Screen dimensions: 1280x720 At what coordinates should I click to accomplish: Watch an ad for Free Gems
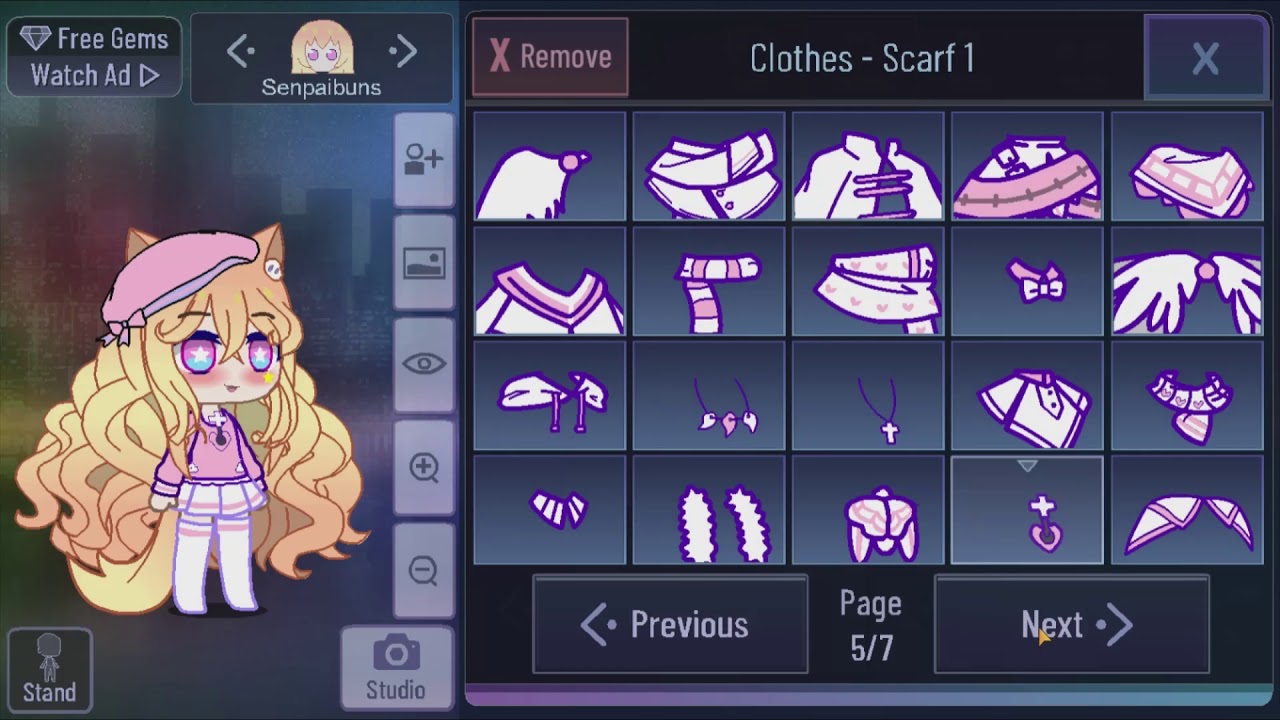click(95, 56)
